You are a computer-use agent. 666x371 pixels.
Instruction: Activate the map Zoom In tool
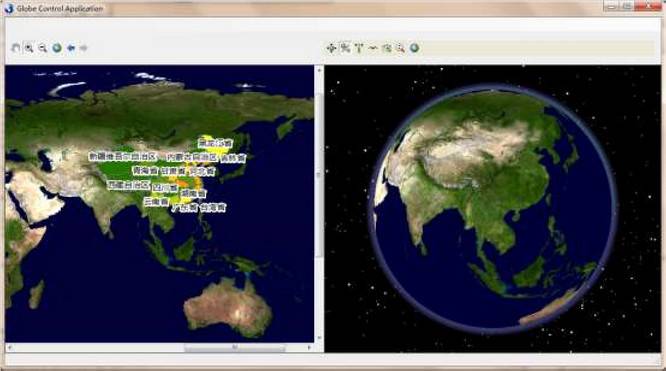coord(29,48)
